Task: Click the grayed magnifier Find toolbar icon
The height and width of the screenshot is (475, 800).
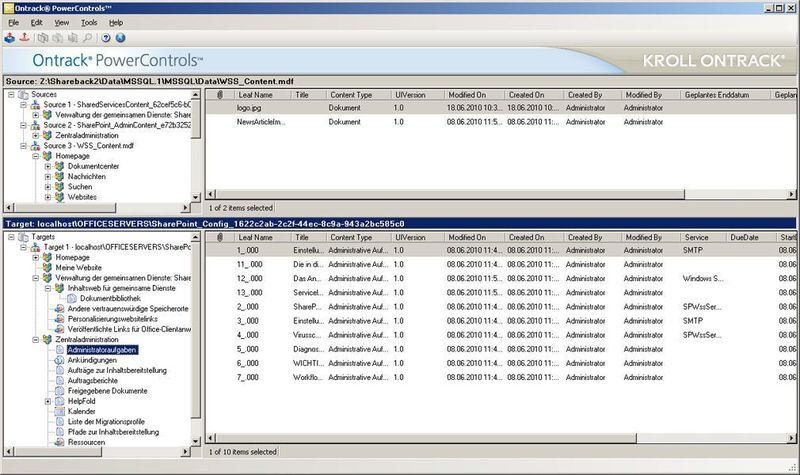Action: point(88,38)
